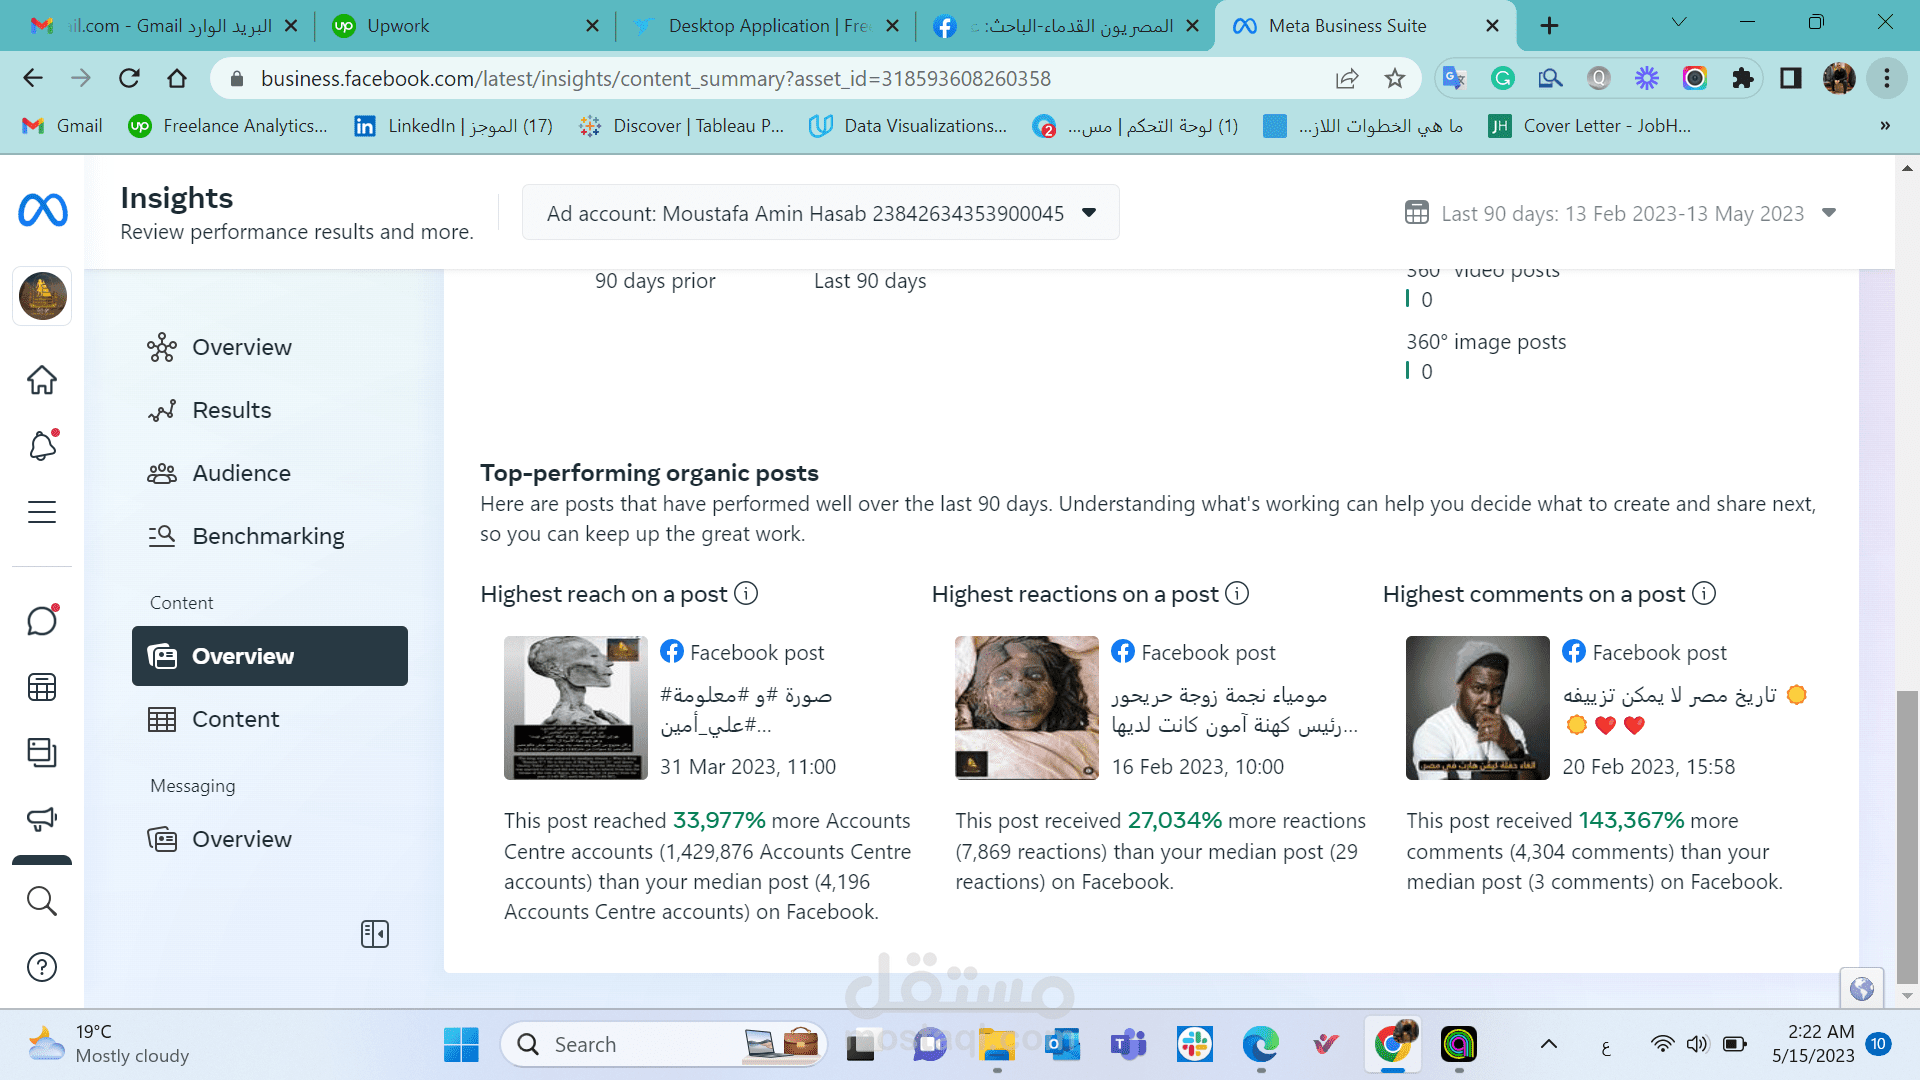
Task: Click the Meta logo icon
Action: point(43,210)
